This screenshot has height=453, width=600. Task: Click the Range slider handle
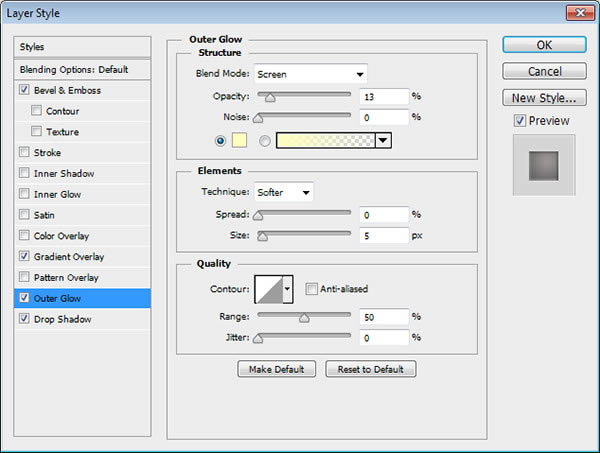(x=304, y=318)
